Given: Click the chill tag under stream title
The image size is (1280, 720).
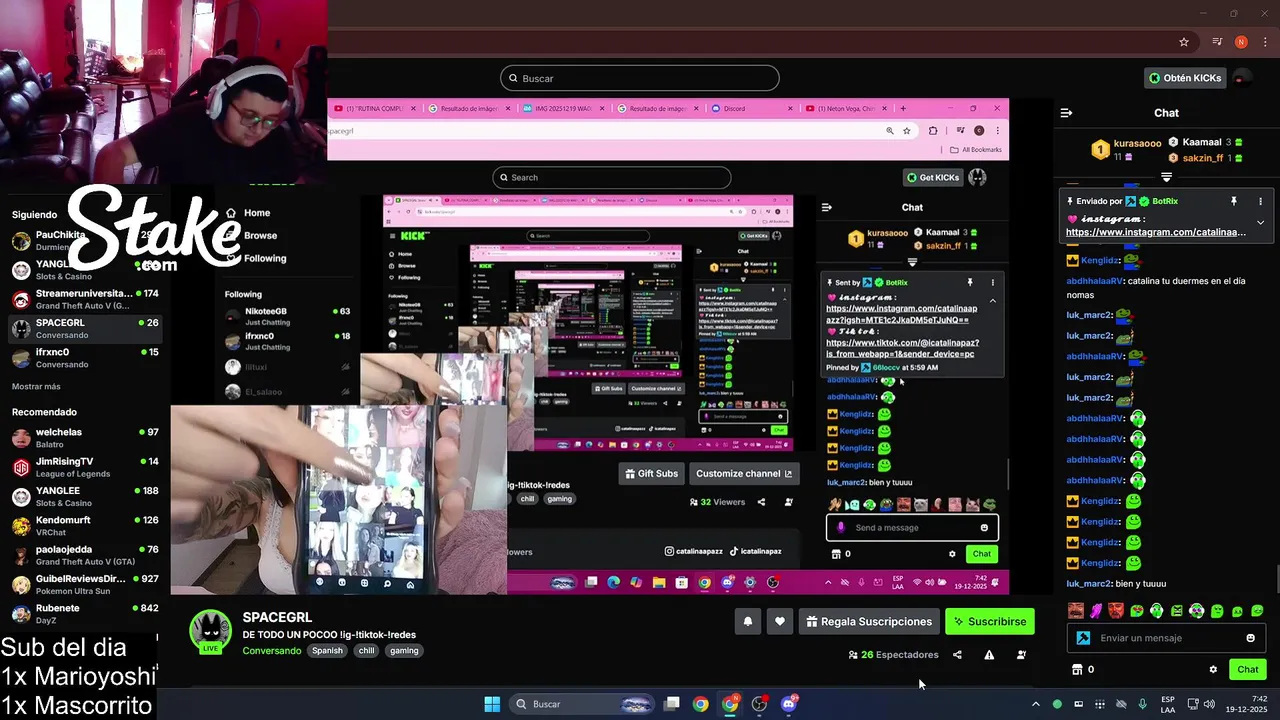Looking at the screenshot, I should point(366,650).
